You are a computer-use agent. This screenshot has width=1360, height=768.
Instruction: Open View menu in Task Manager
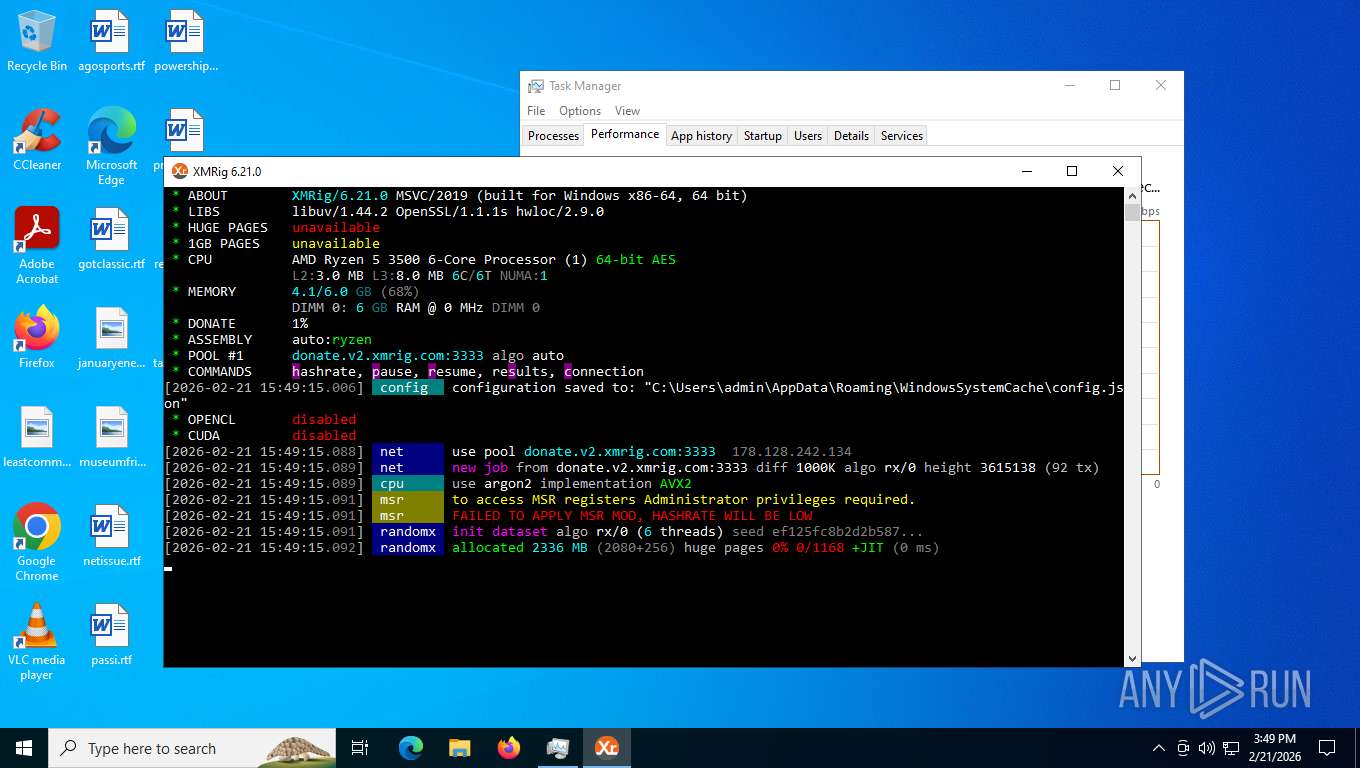coord(627,111)
